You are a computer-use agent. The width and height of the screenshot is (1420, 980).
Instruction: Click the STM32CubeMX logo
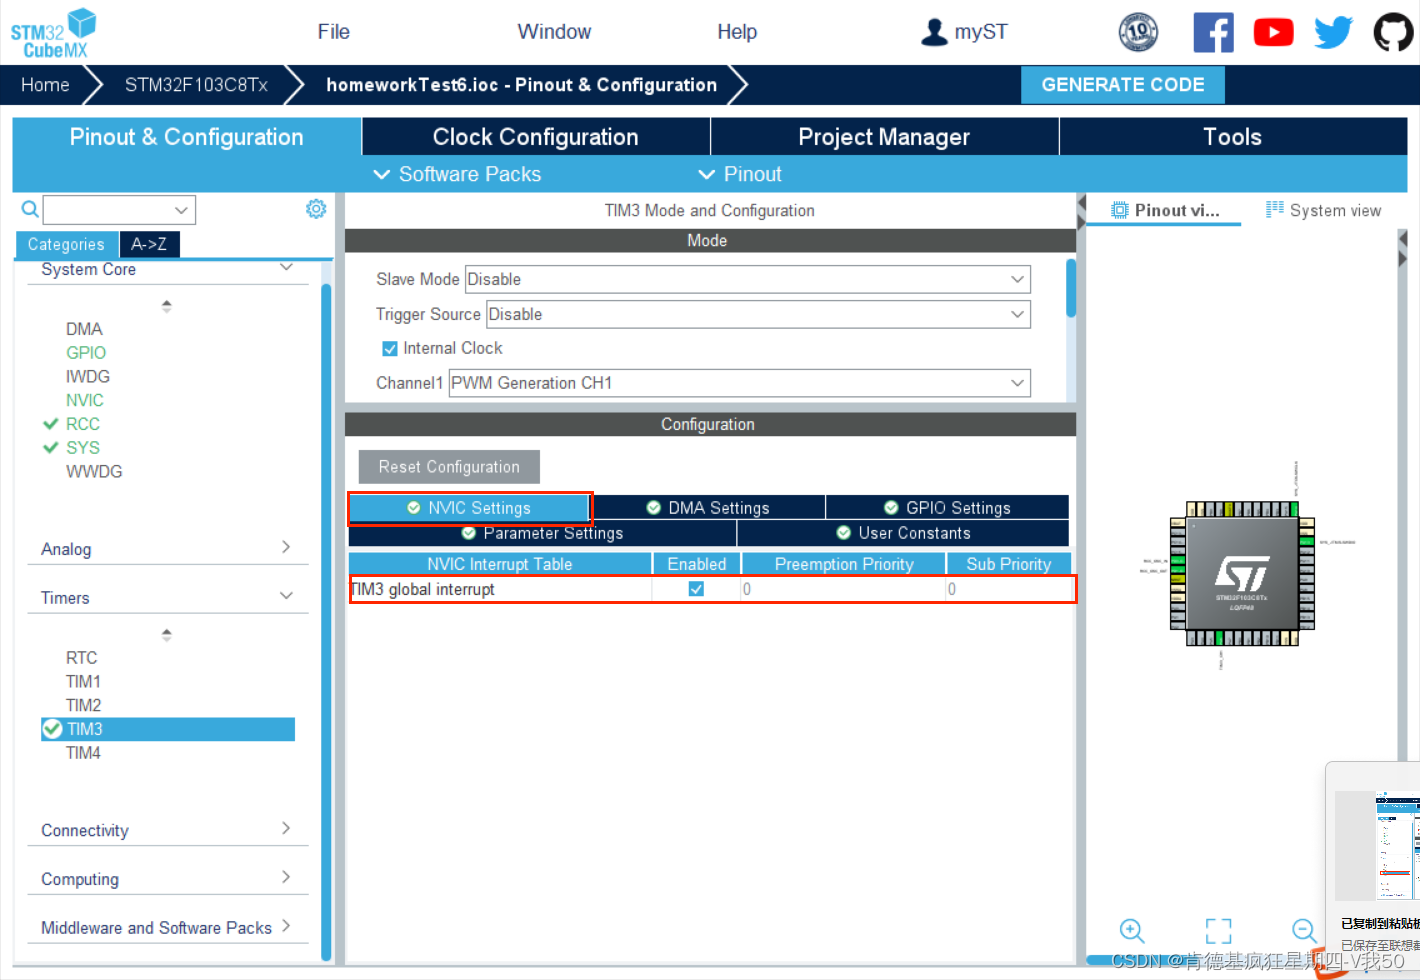pyautogui.click(x=53, y=33)
